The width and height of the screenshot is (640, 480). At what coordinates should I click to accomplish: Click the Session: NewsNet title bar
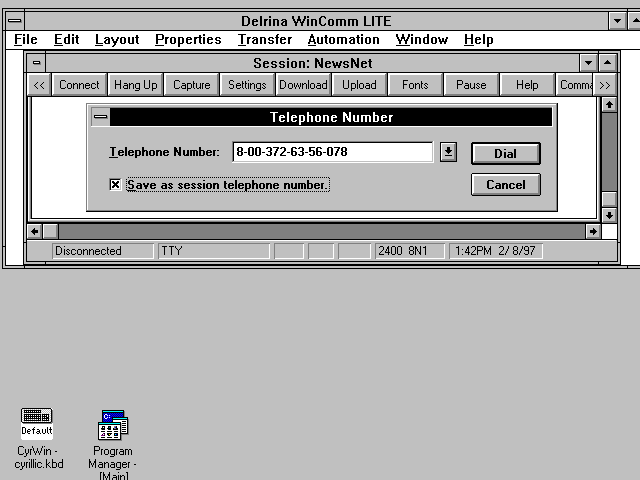pyautogui.click(x=312, y=63)
